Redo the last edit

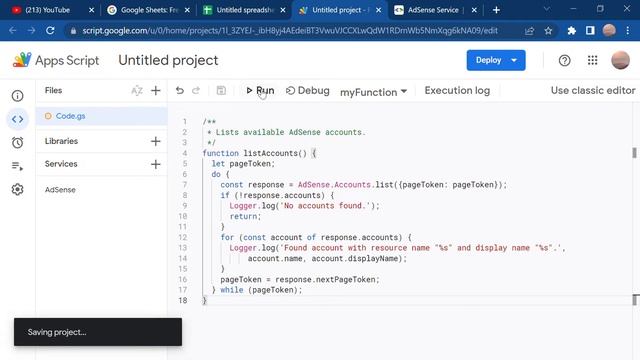(x=196, y=91)
